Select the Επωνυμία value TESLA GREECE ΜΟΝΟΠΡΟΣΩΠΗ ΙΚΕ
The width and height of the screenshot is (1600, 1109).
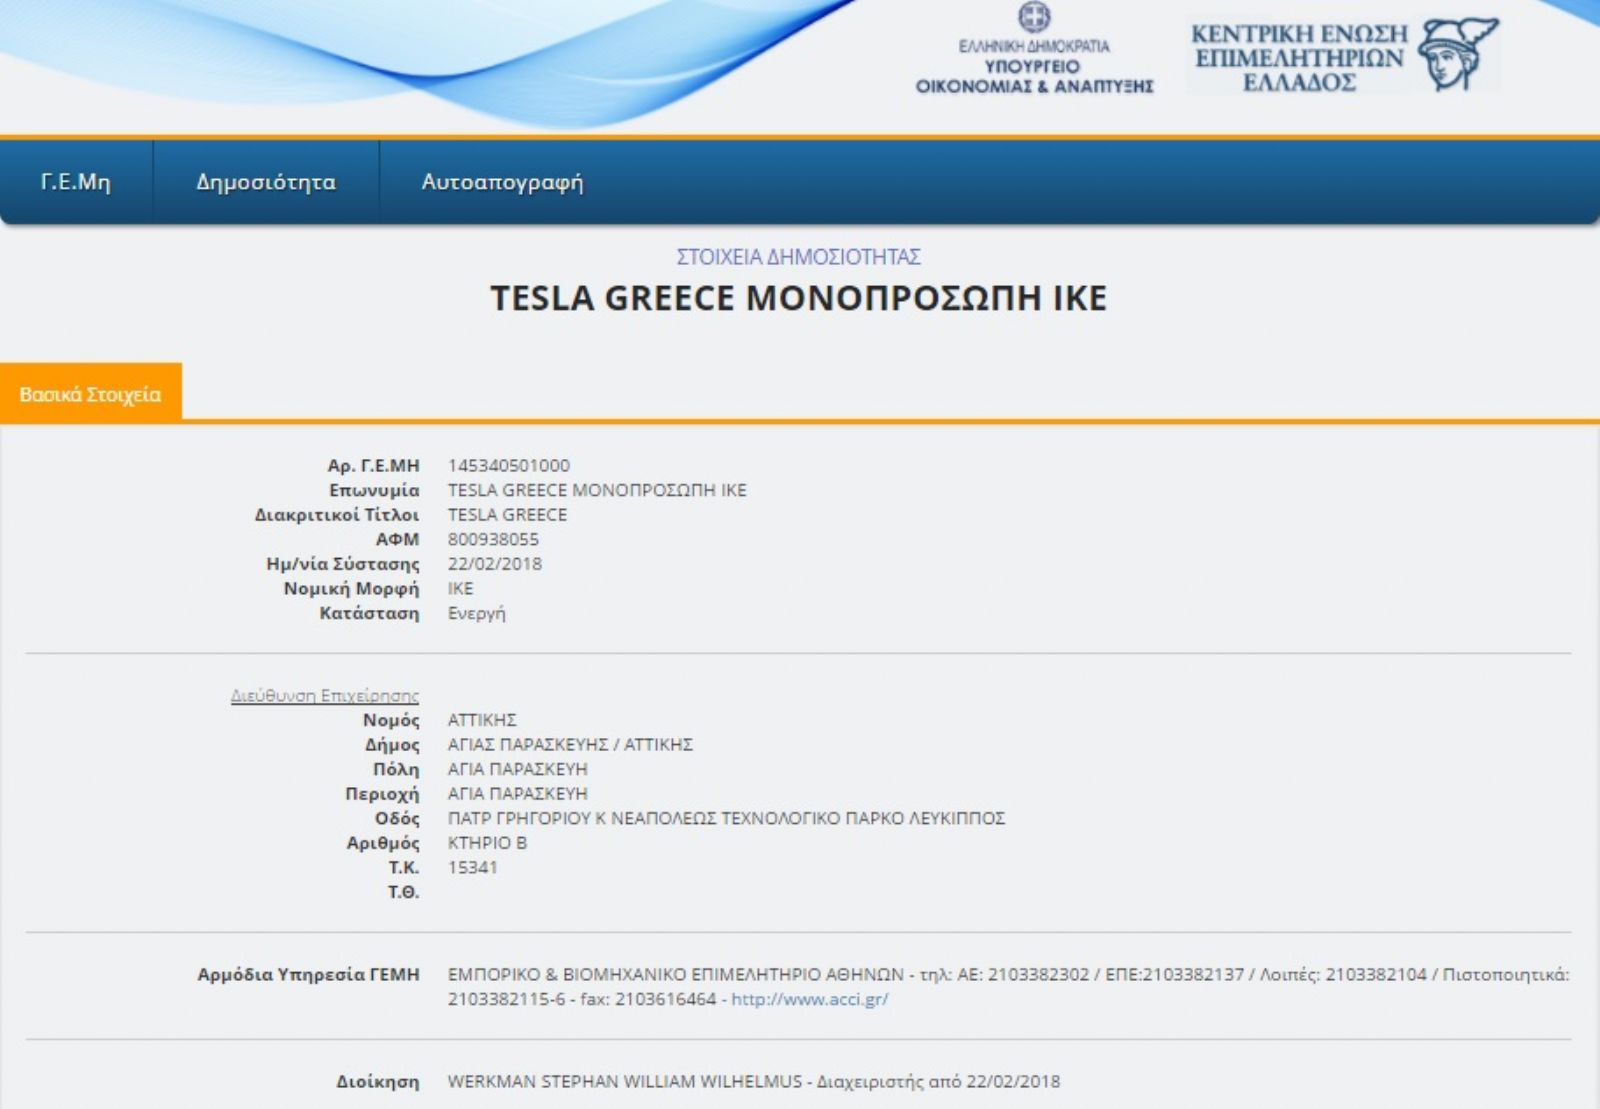coord(597,490)
